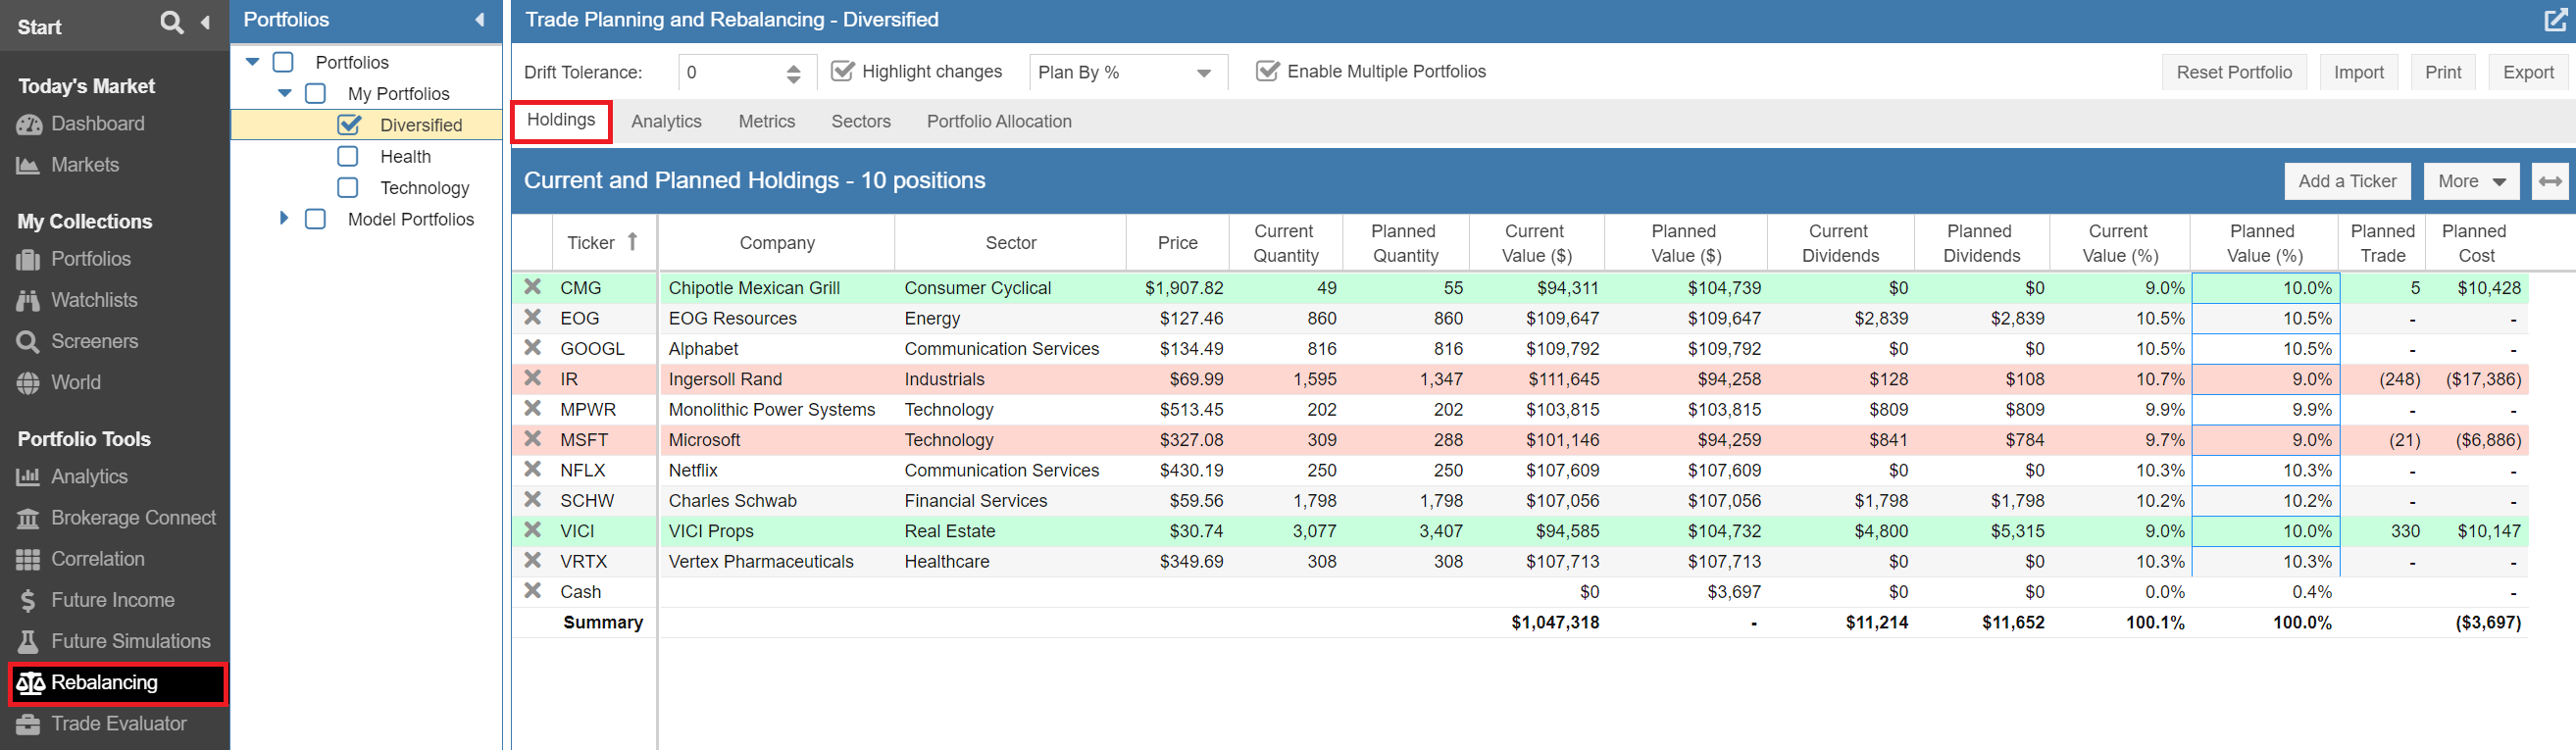This screenshot has height=750, width=2576.
Task: Expand the Model Portfolios tree node
Action: 284,218
